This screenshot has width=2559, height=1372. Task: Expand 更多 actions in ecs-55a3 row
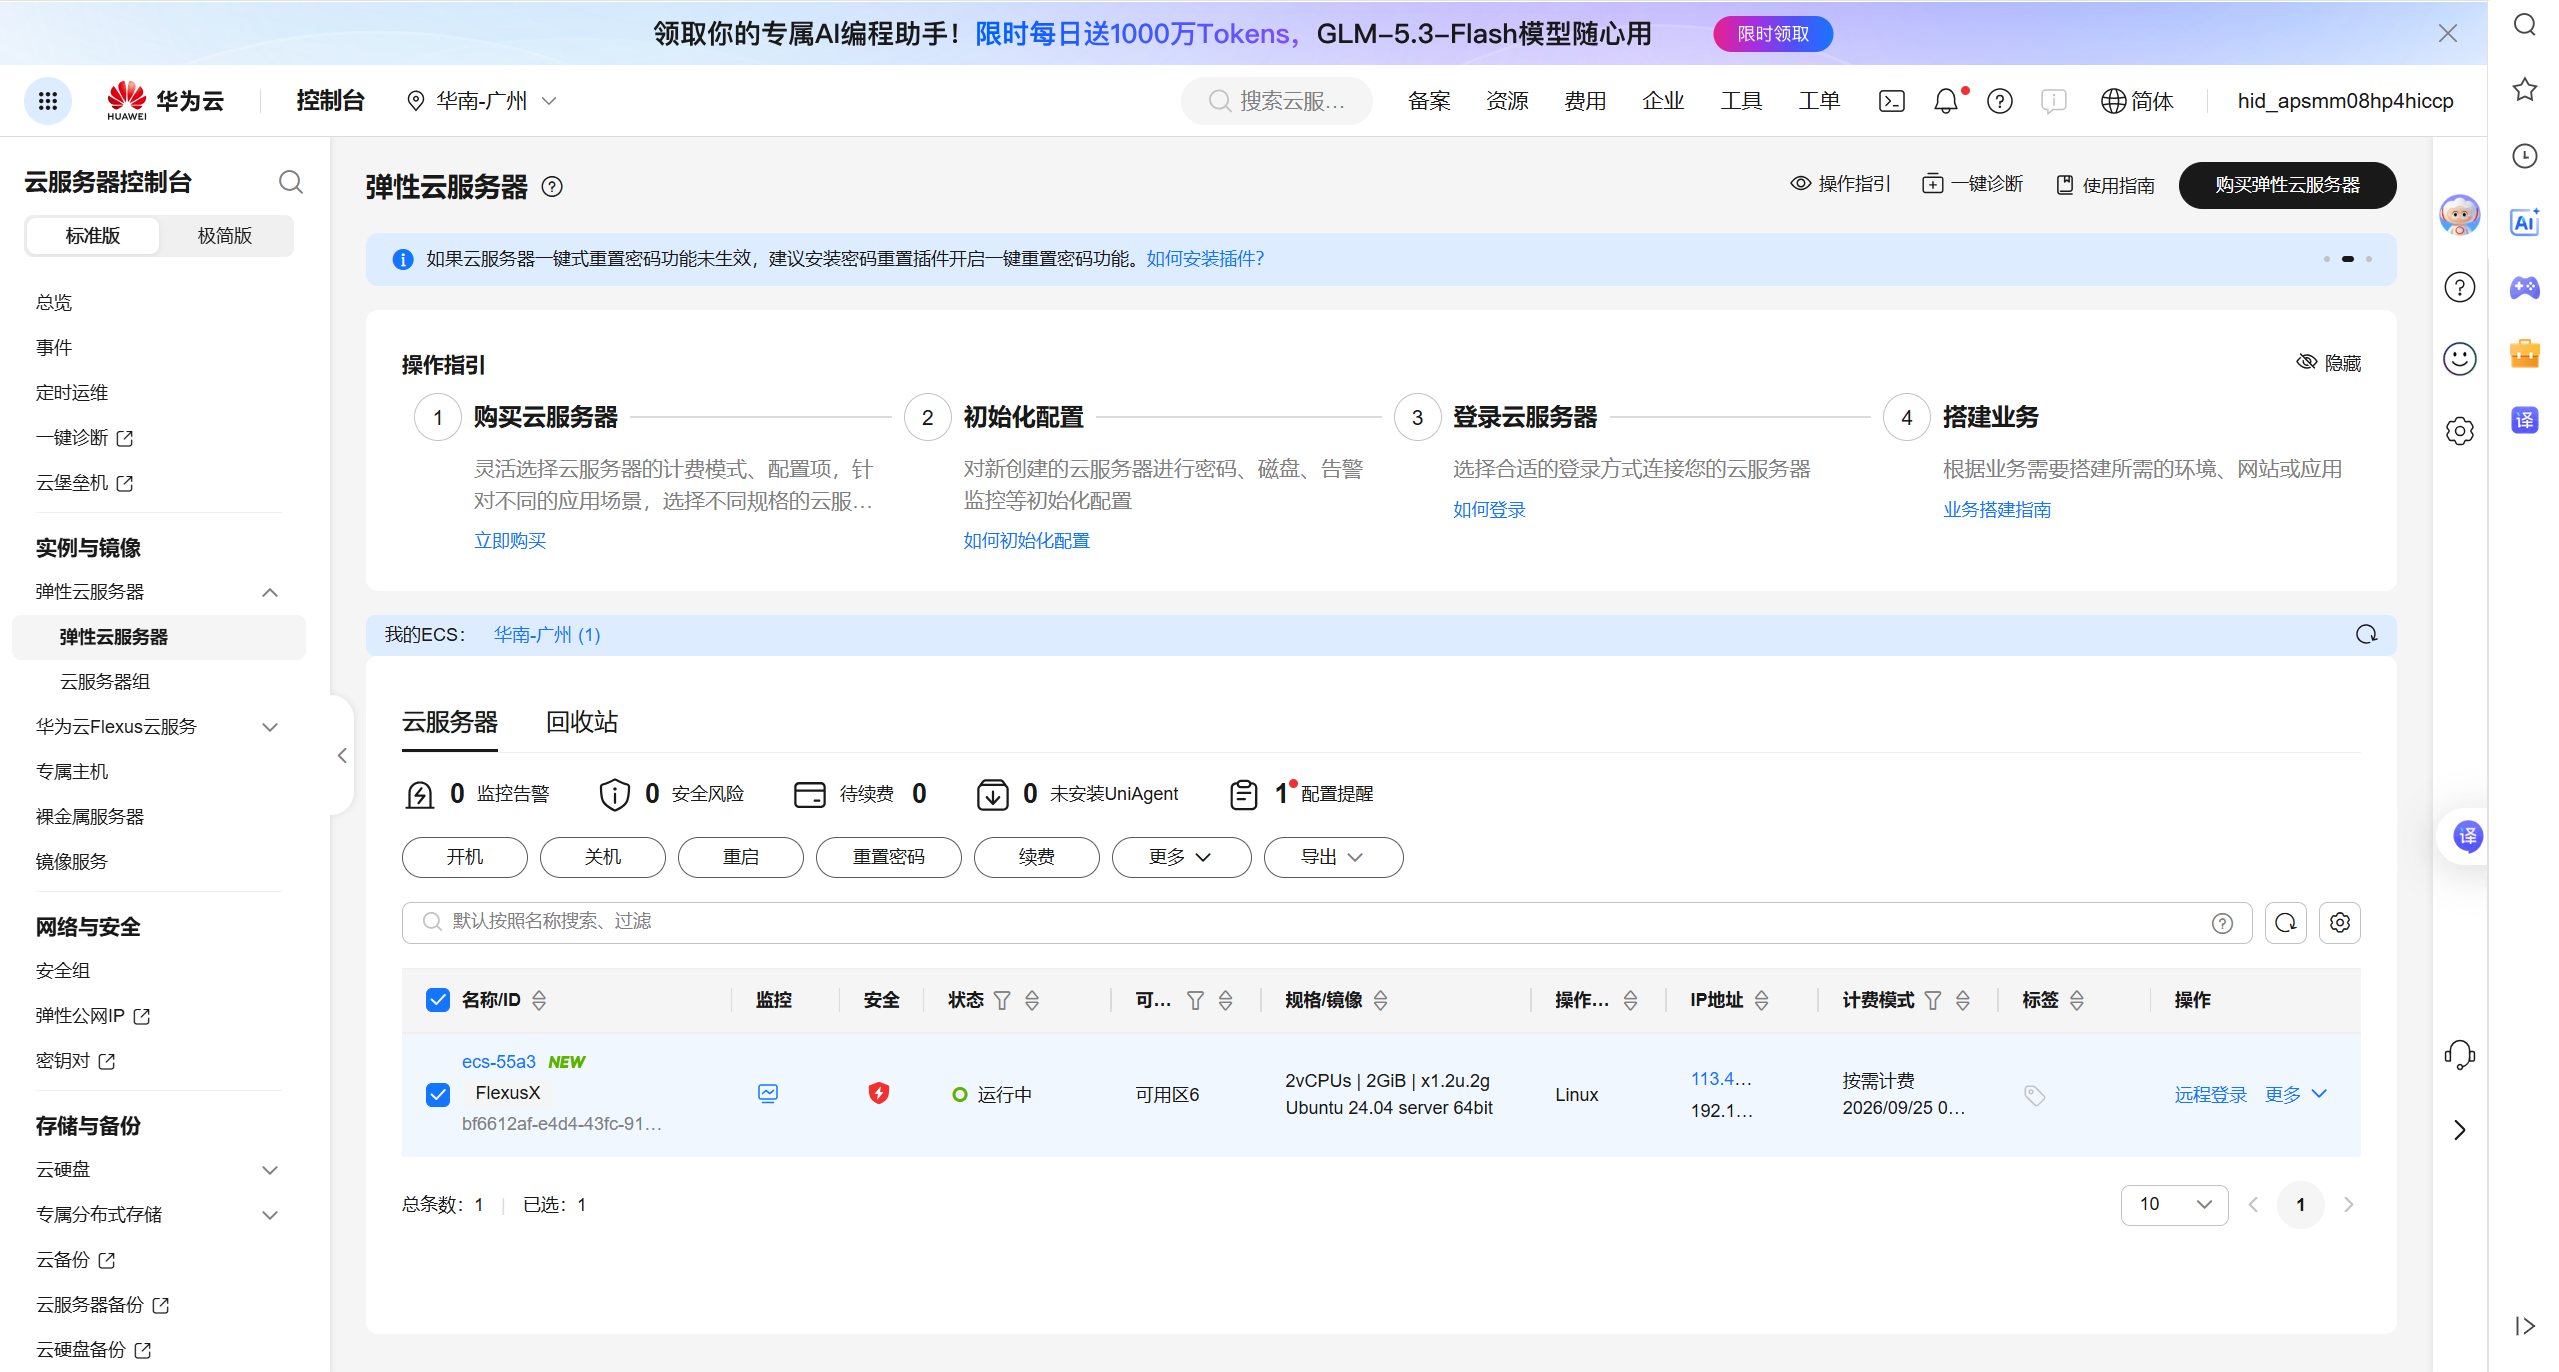(2295, 1094)
